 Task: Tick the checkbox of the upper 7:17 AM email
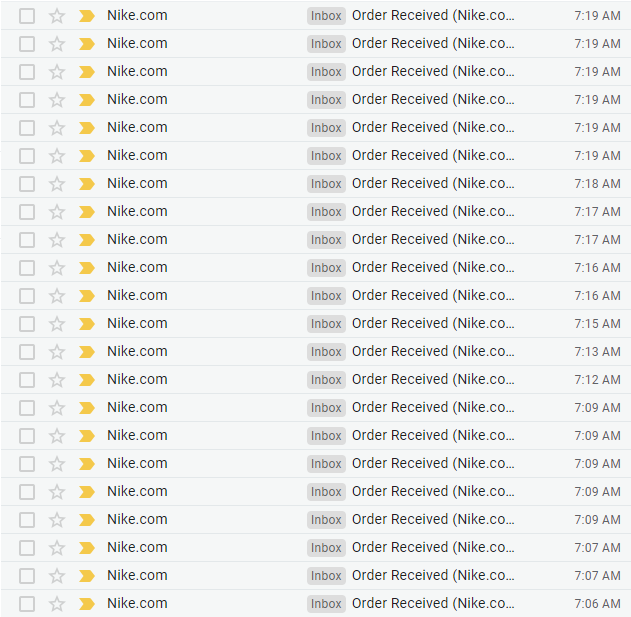click(x=27, y=212)
